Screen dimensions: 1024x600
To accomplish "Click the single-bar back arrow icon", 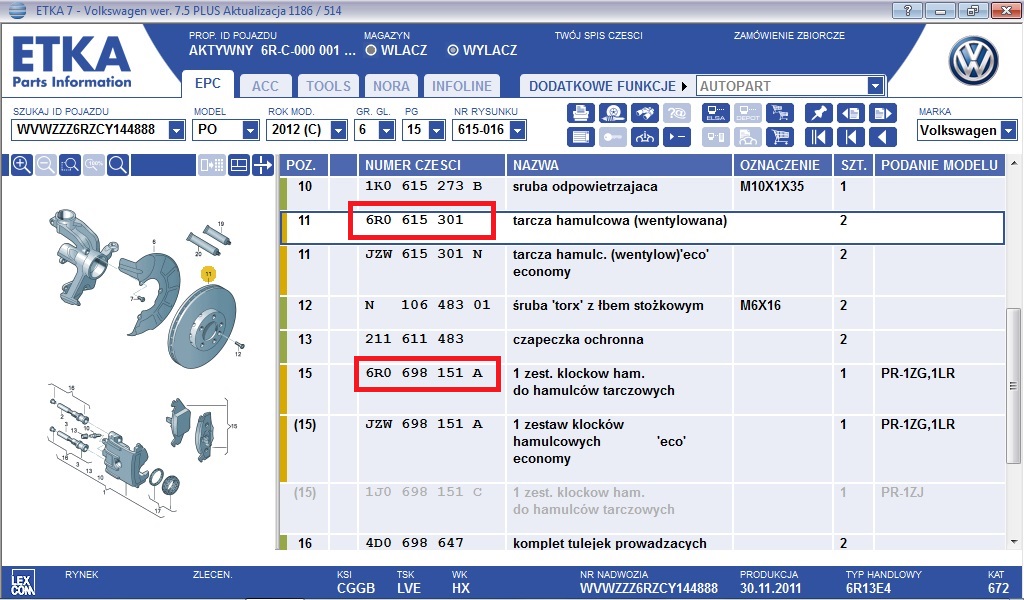I will pos(850,137).
